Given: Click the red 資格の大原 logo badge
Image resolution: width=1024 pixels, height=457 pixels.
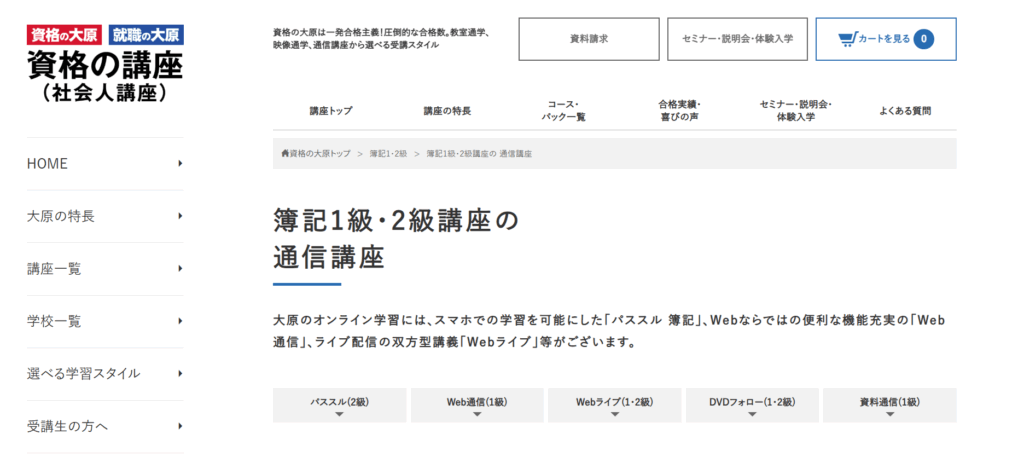Looking at the screenshot, I should tap(65, 35).
